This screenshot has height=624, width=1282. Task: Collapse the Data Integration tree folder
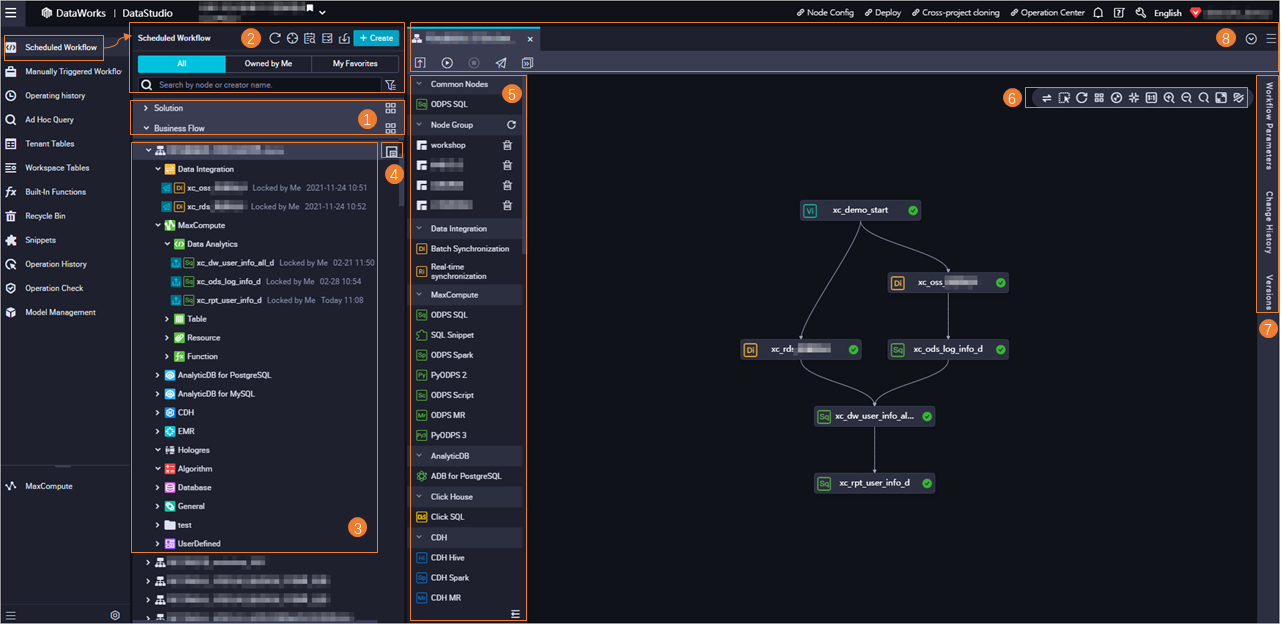point(158,169)
